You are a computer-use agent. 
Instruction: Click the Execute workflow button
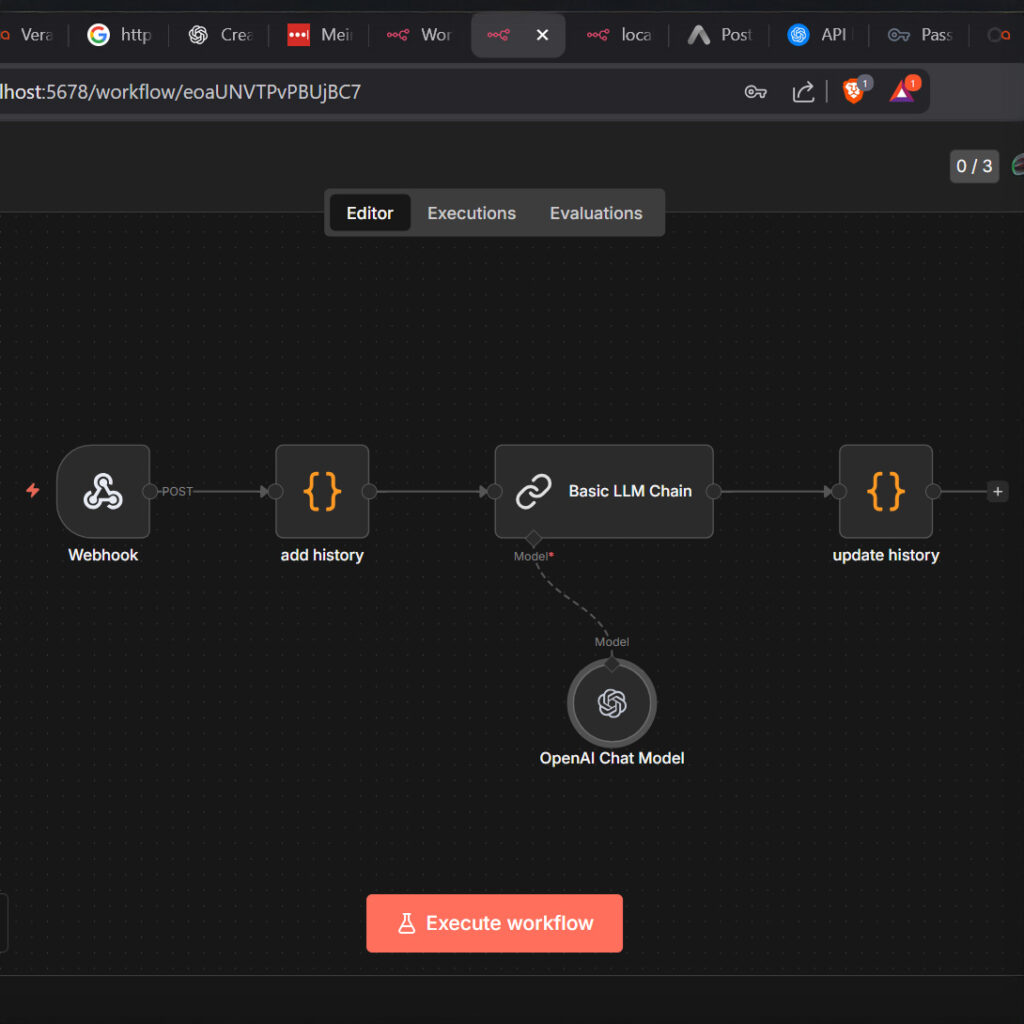coord(494,923)
